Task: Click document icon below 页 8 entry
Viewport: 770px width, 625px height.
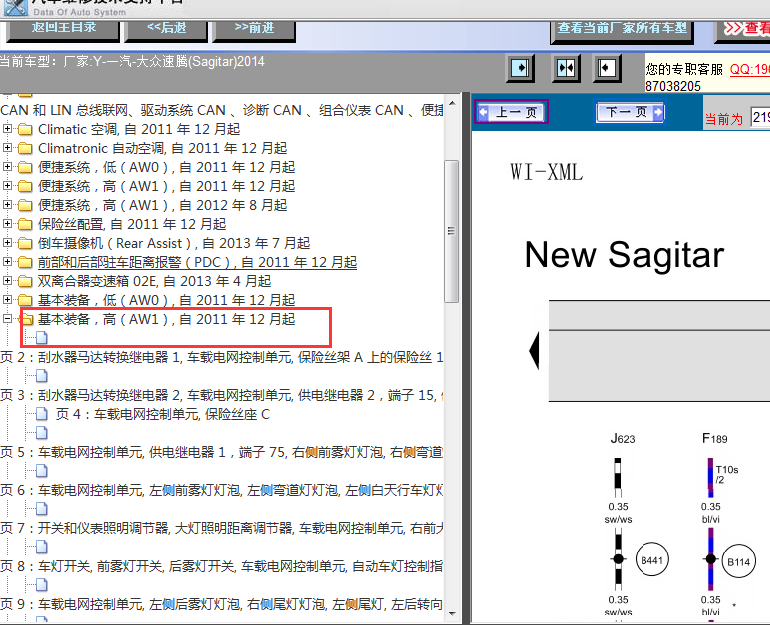Action: tap(42, 585)
